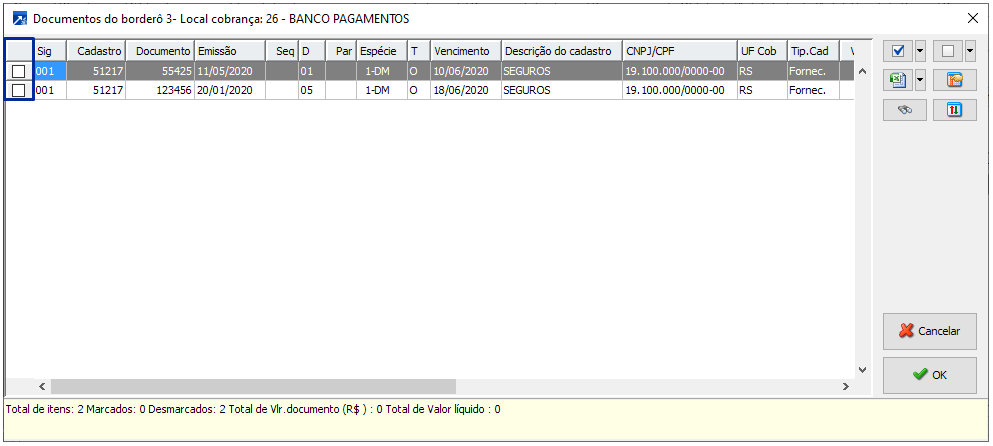Click CNPJ 19.100.000/0000-00 in the first row

point(680,72)
